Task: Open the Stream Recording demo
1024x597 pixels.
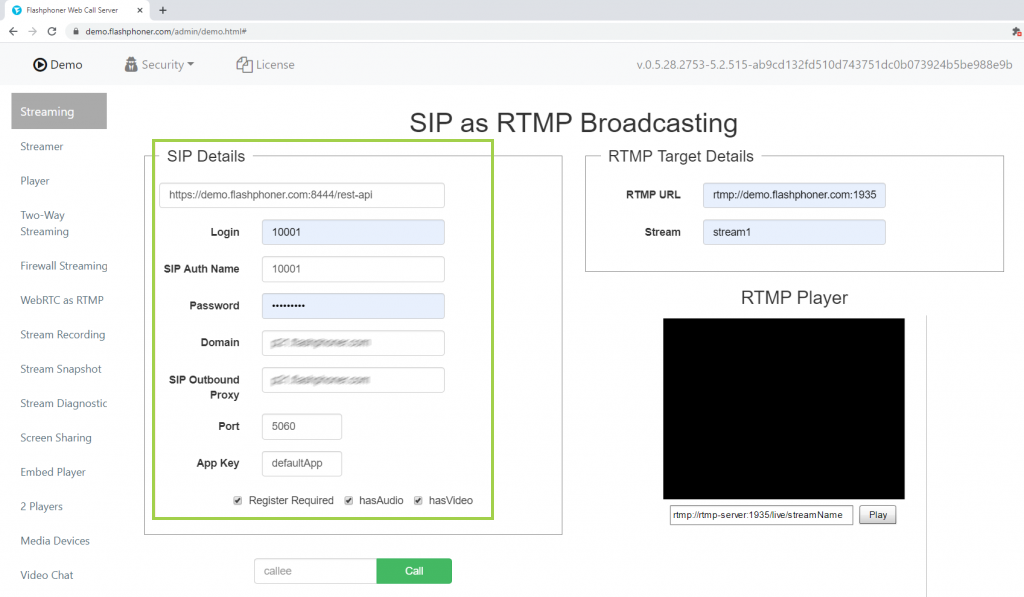Action: pyautogui.click(x=63, y=334)
